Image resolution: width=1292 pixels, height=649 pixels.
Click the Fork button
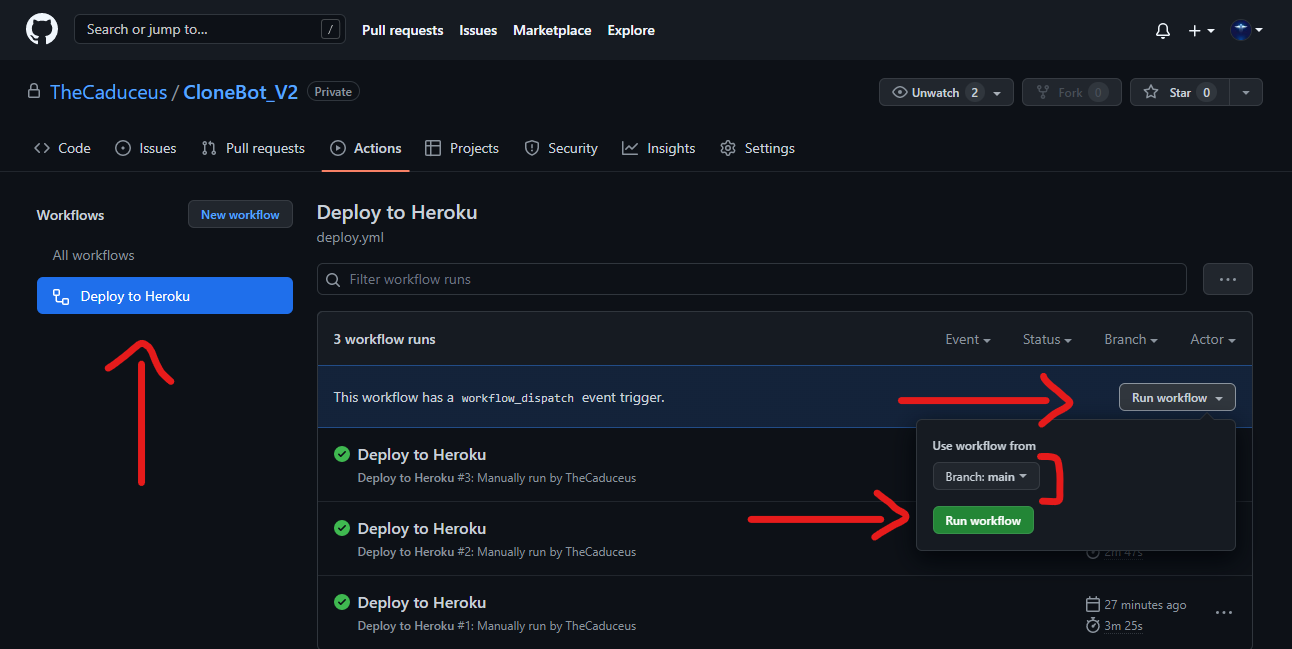[x=1071, y=92]
